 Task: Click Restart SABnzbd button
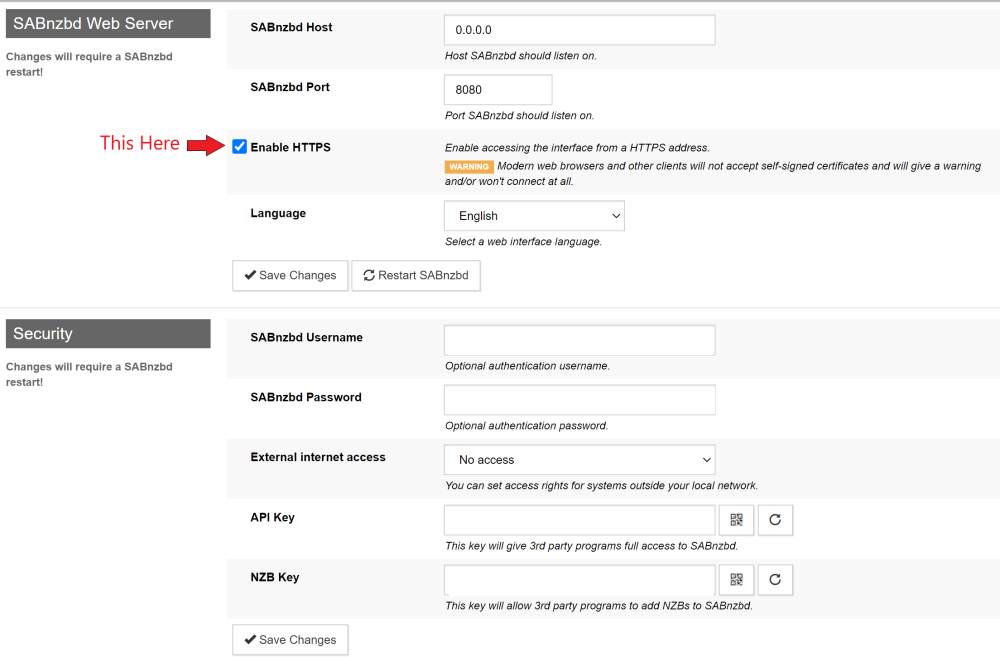(x=416, y=276)
